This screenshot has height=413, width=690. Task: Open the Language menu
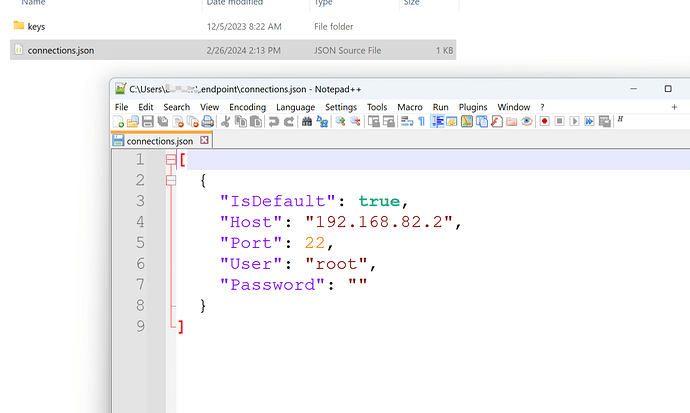pyautogui.click(x=295, y=107)
